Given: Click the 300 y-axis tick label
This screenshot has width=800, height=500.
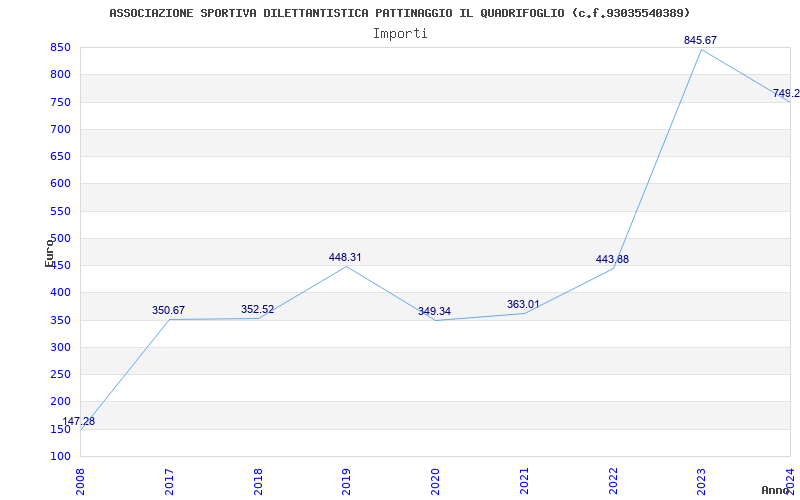Looking at the screenshot, I should click(60, 348).
